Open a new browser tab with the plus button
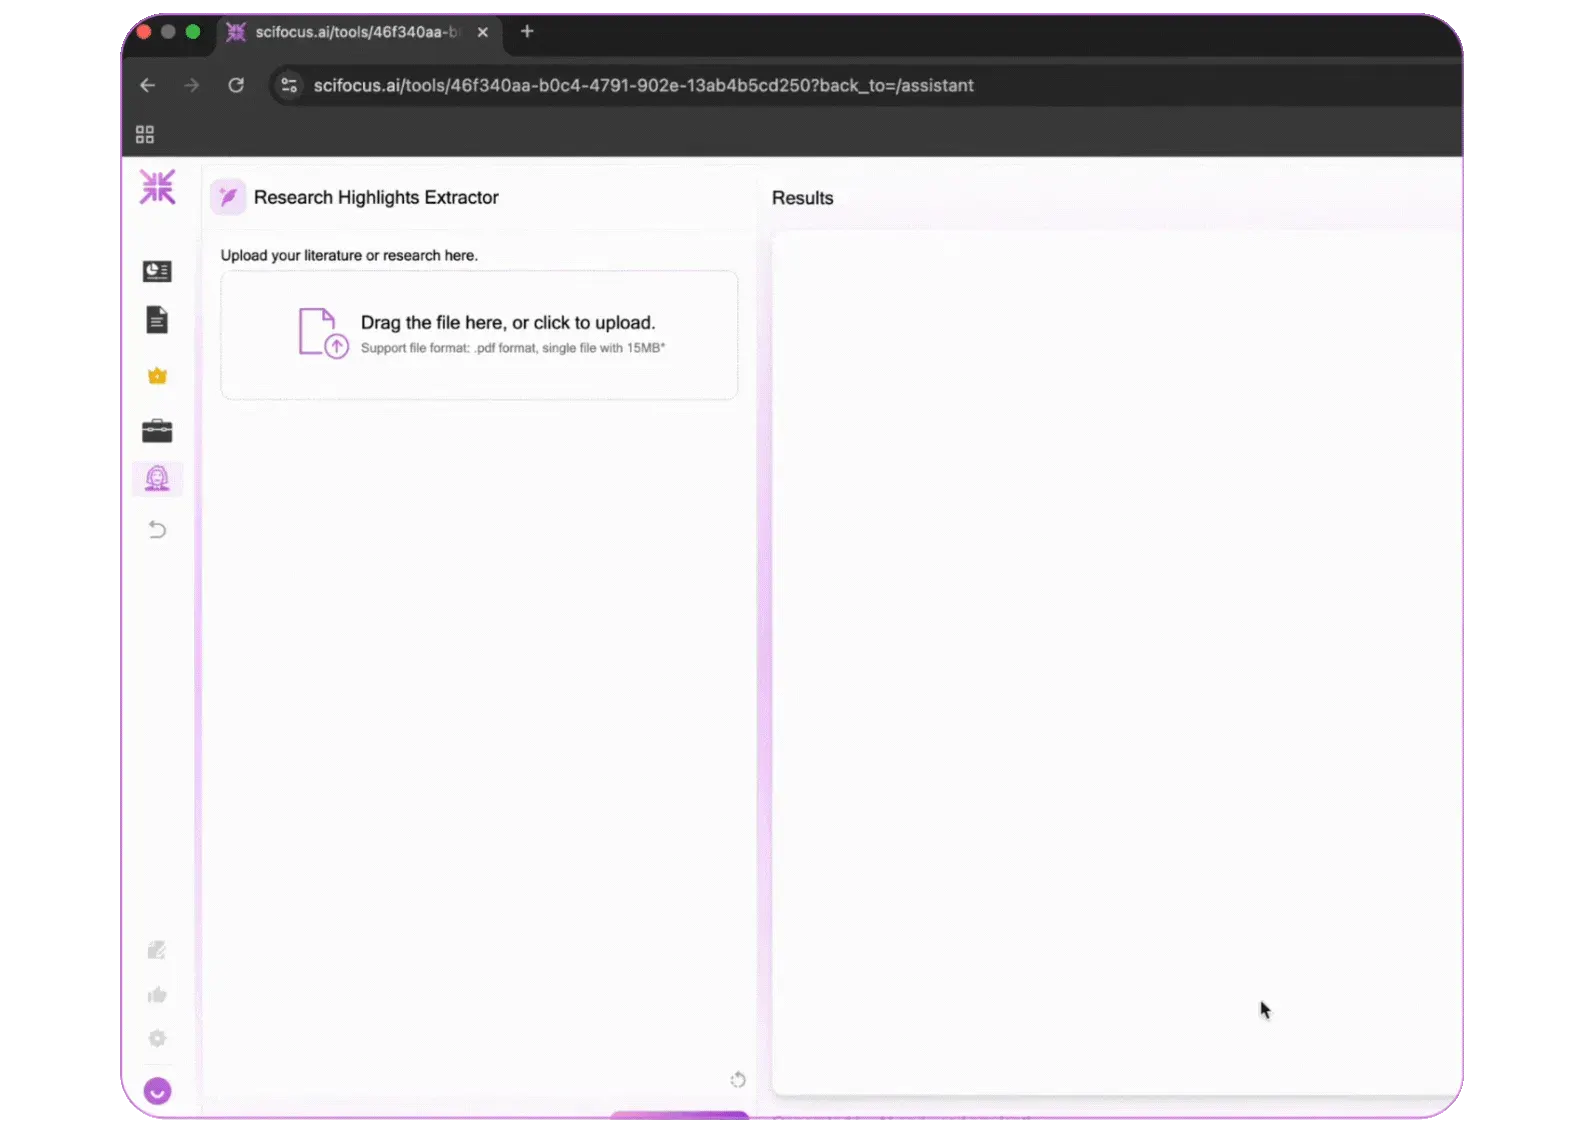Image resolution: width=1584 pixels, height=1132 pixels. 527,32
